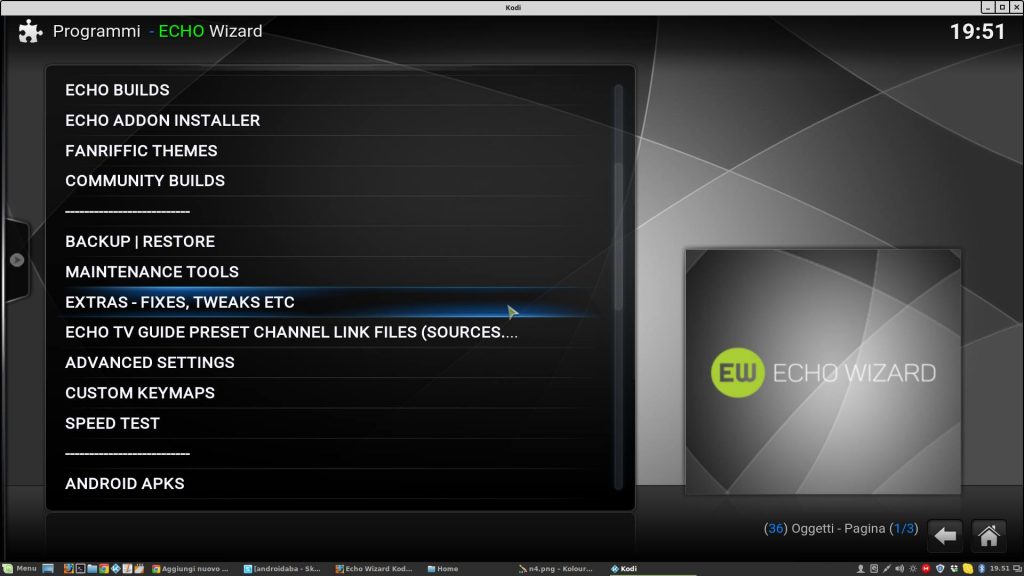Click the blue shield tray icon
Viewport: 1024px width, 576px height.
[940, 569]
